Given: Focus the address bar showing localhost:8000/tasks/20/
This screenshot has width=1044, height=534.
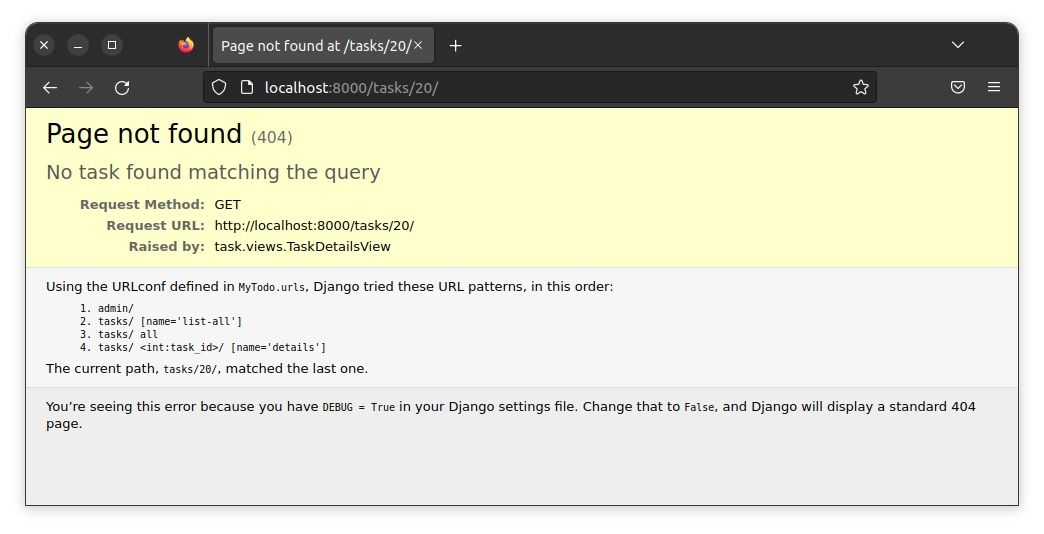Looking at the screenshot, I should [x=550, y=88].
